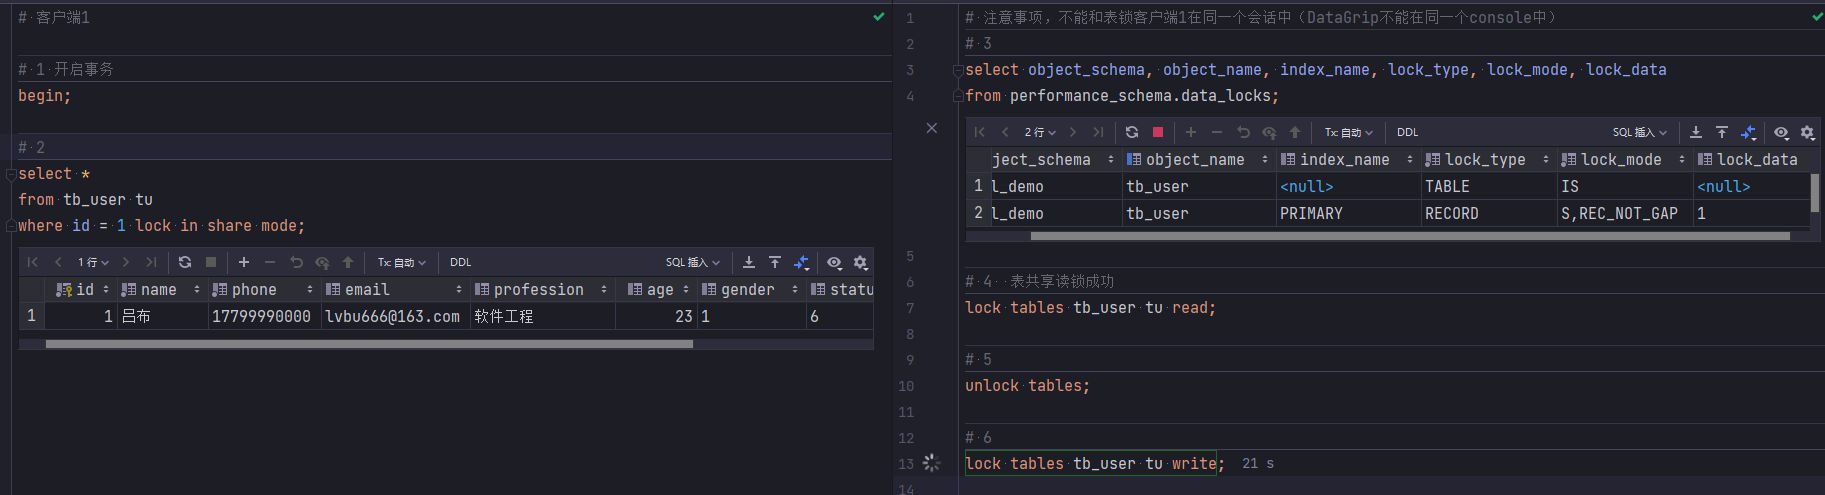The image size is (1825, 495).
Task: Toggle the view-as eye icon in left result toolbar
Action: pos(834,262)
